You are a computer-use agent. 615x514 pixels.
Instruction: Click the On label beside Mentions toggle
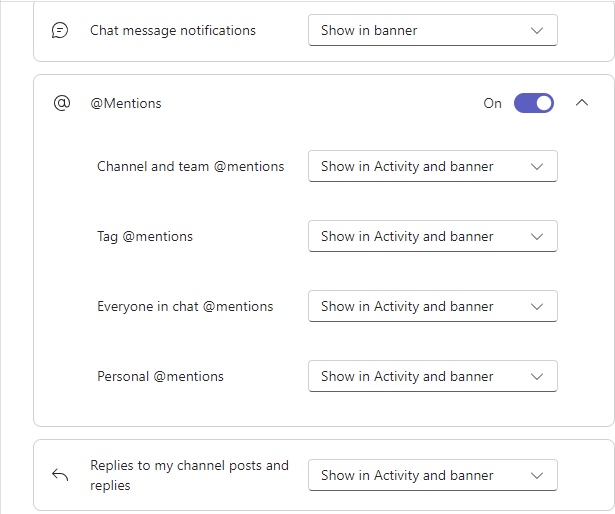pos(492,103)
